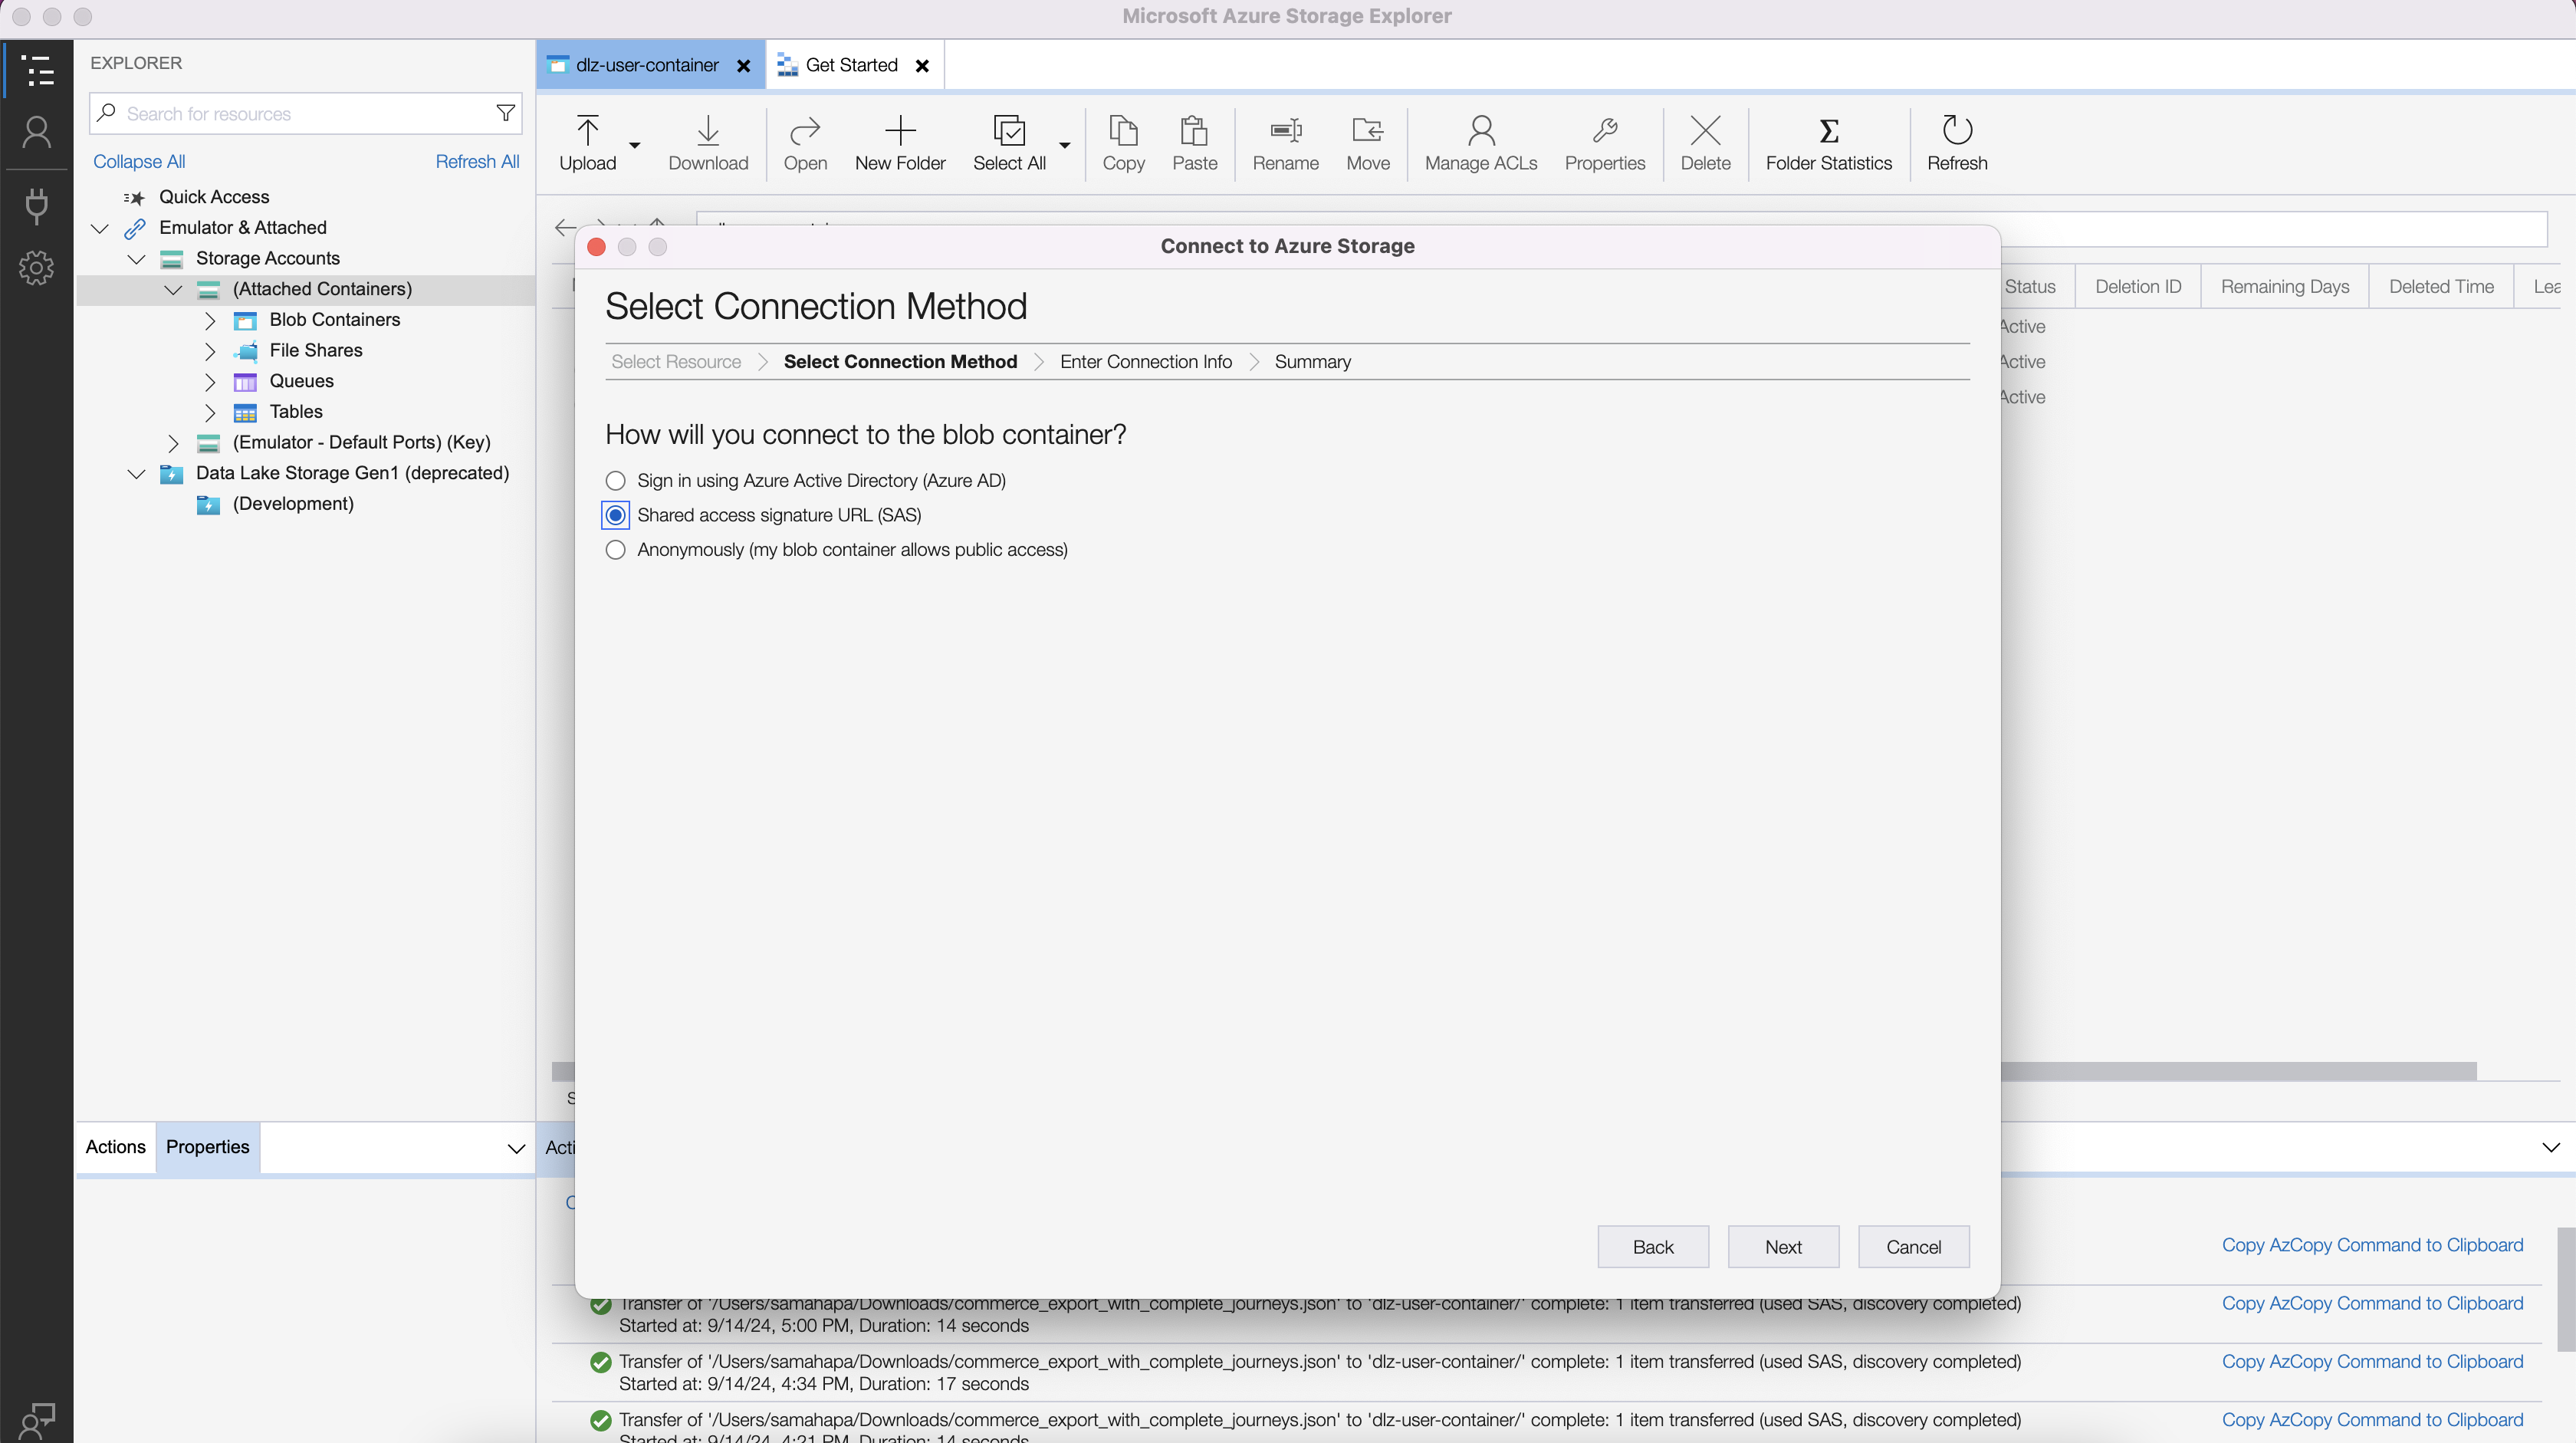Switch to the Actions tab
The image size is (2576, 1443).
pyautogui.click(x=115, y=1147)
